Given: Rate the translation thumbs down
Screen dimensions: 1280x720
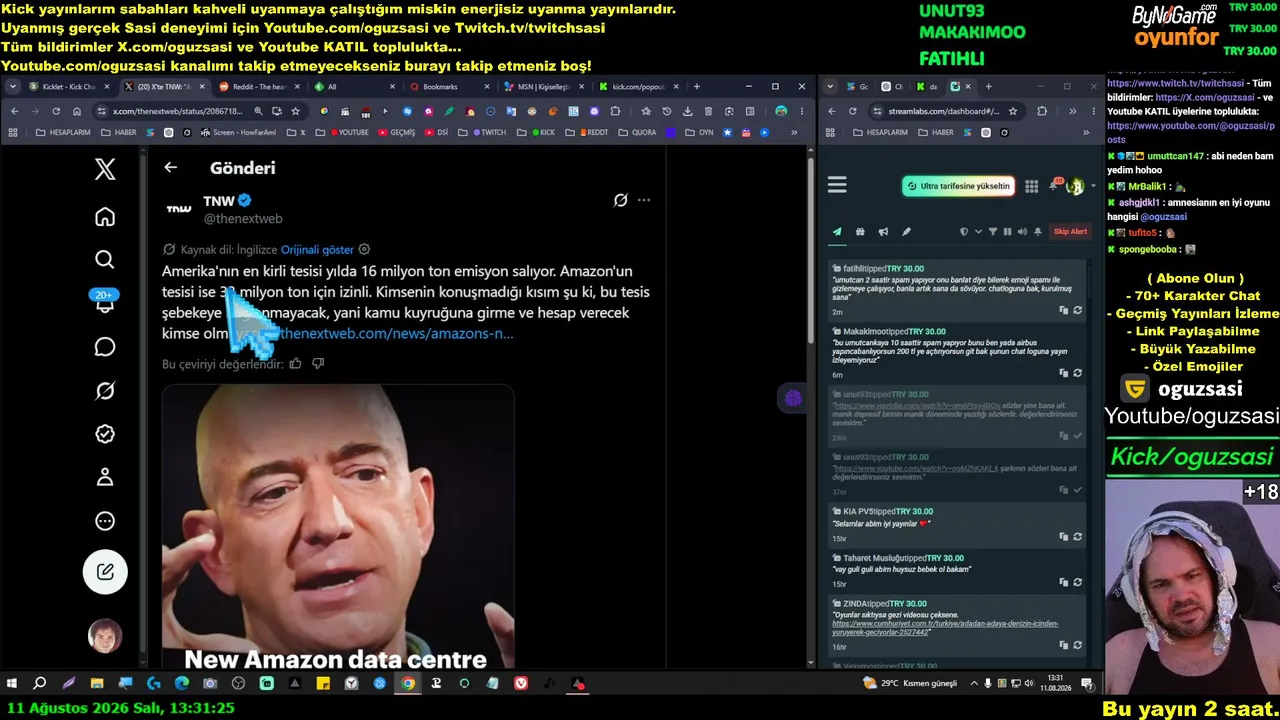Looking at the screenshot, I should point(318,364).
